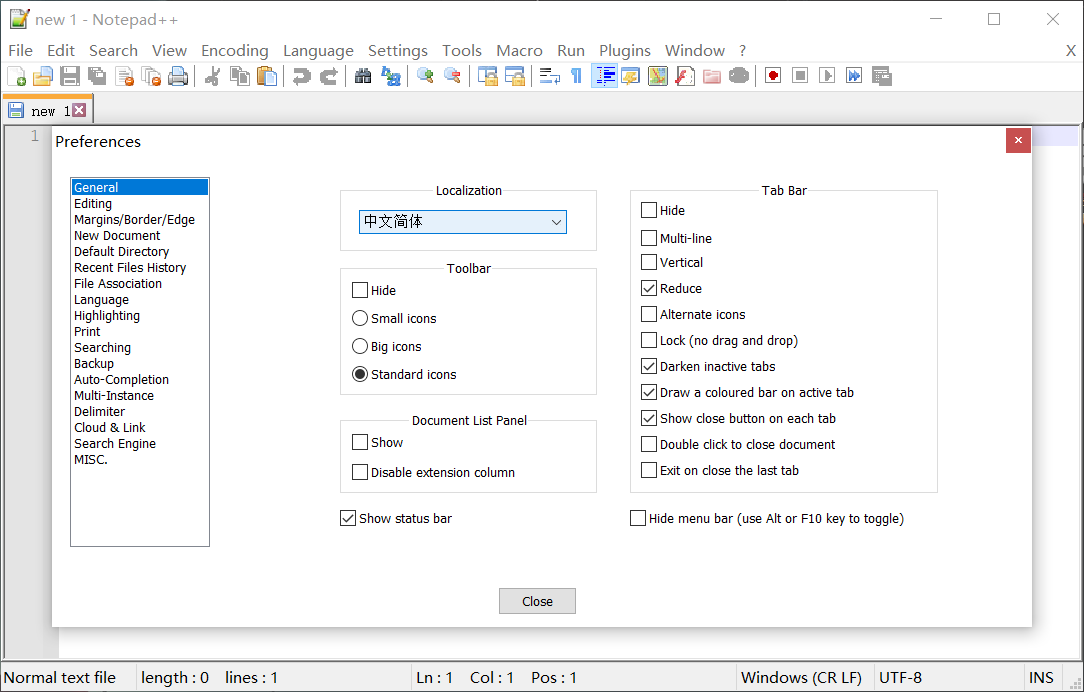Select the Searching category in Preferences

pos(102,347)
